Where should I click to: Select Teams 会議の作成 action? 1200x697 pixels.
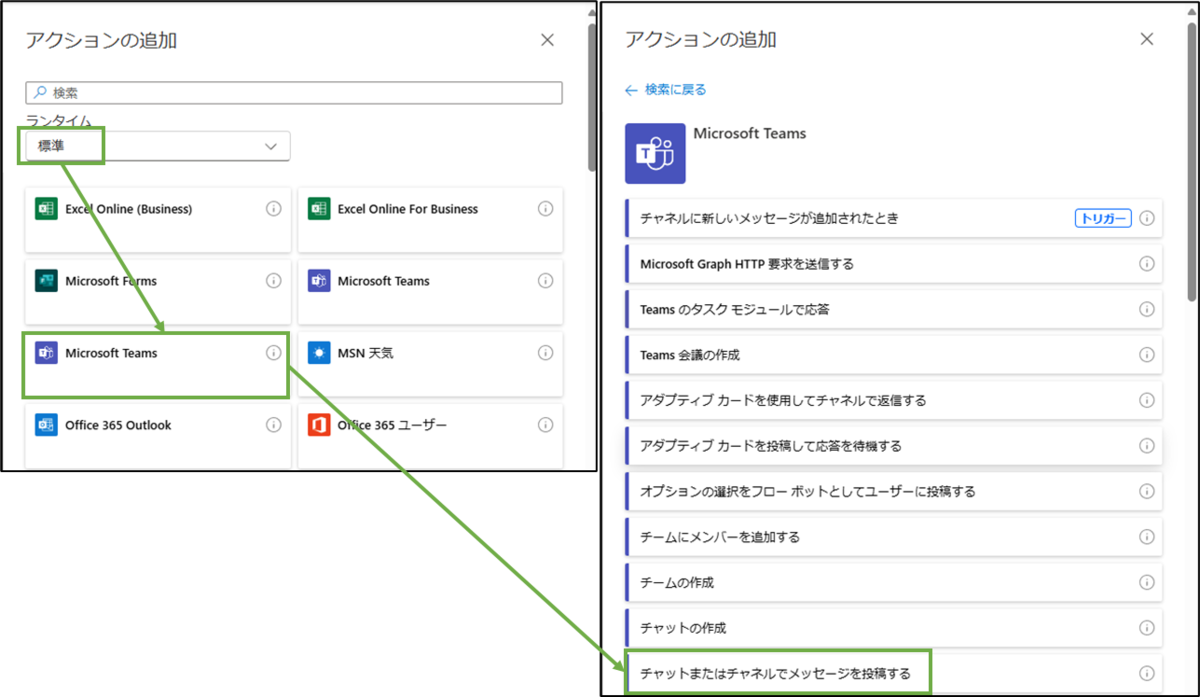[x=894, y=355]
